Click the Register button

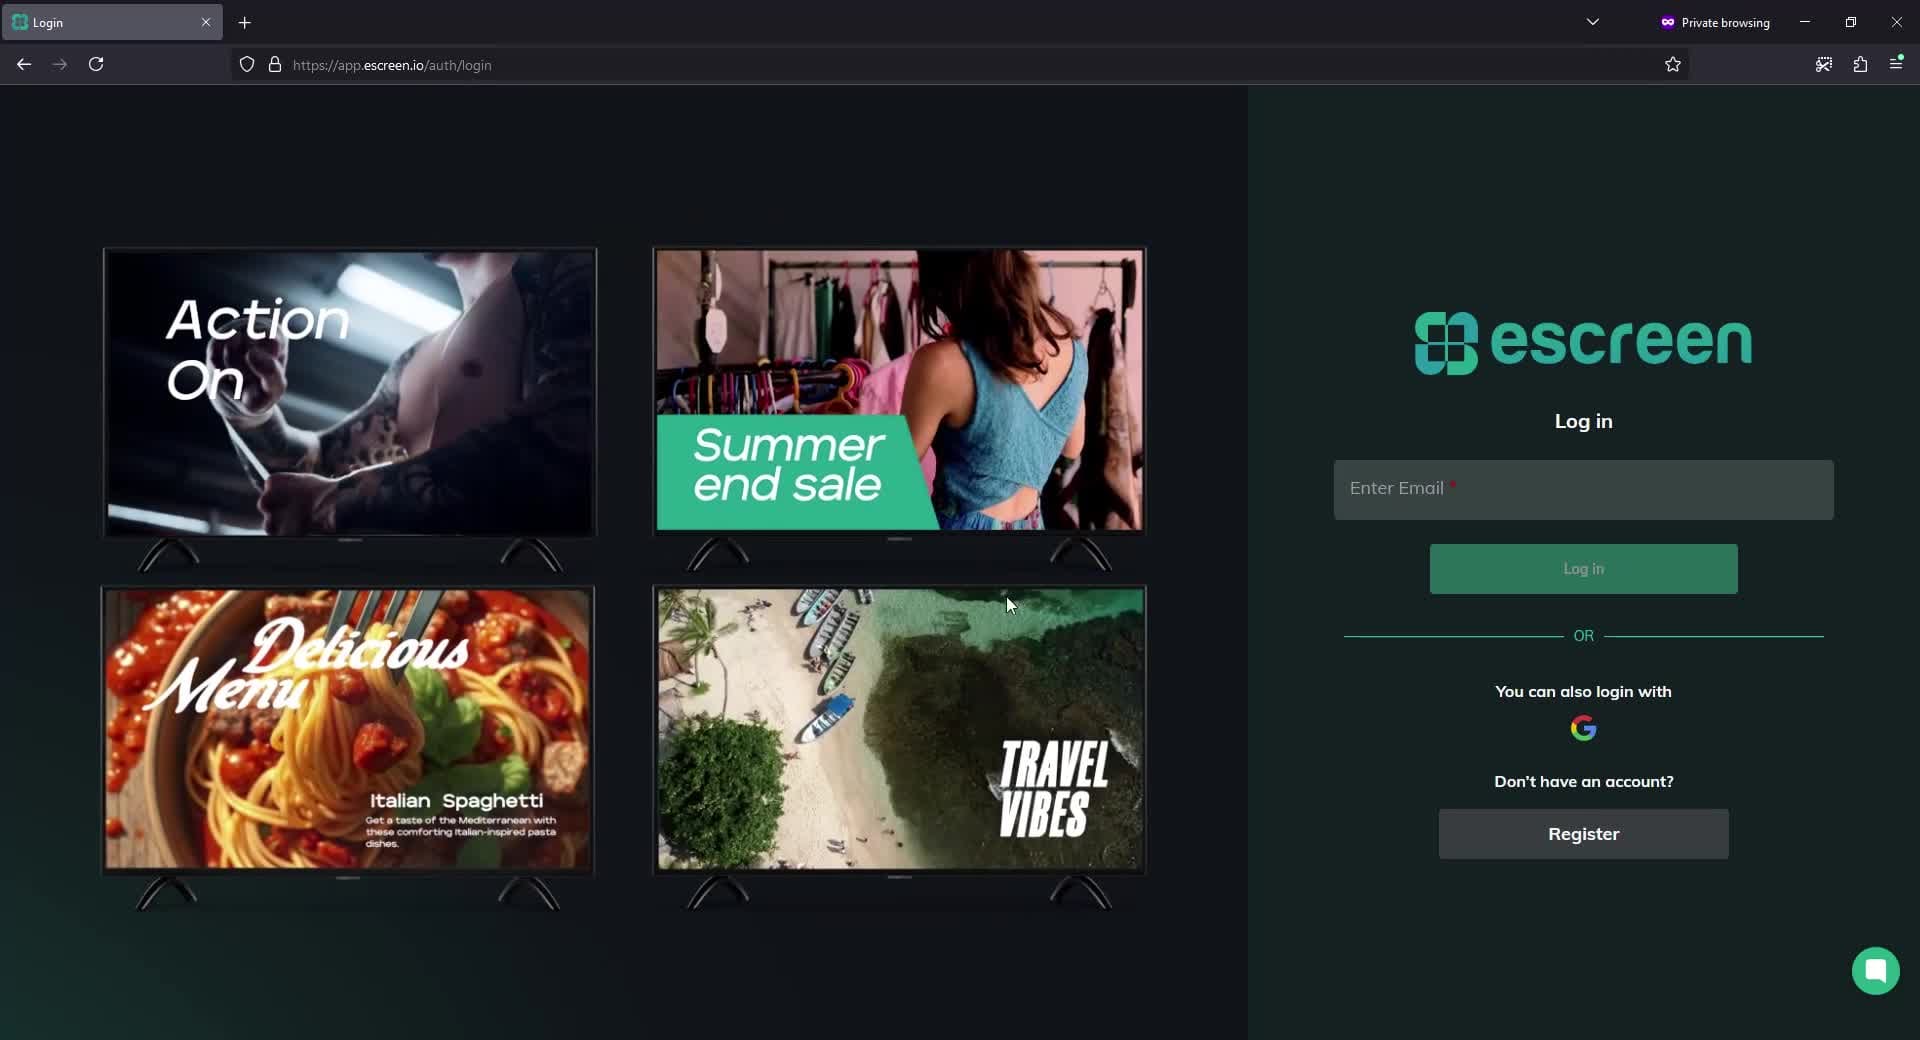1583,834
